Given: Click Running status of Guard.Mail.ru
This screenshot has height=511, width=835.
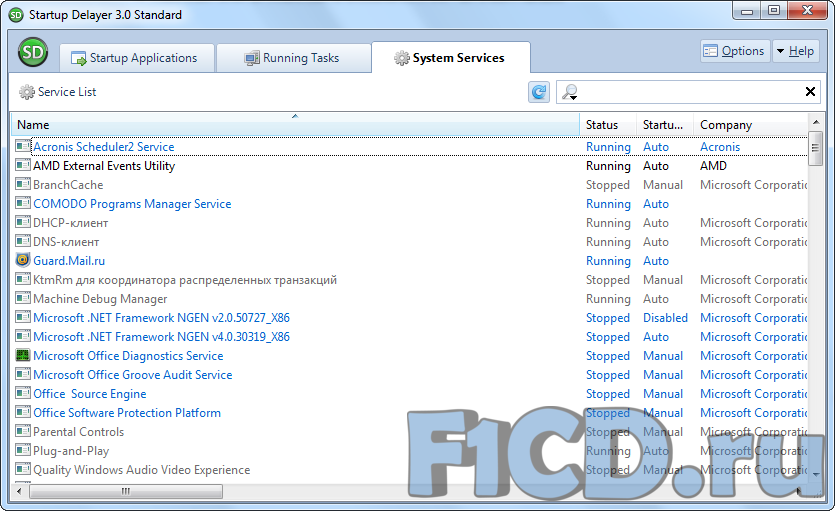Looking at the screenshot, I should (608, 261).
